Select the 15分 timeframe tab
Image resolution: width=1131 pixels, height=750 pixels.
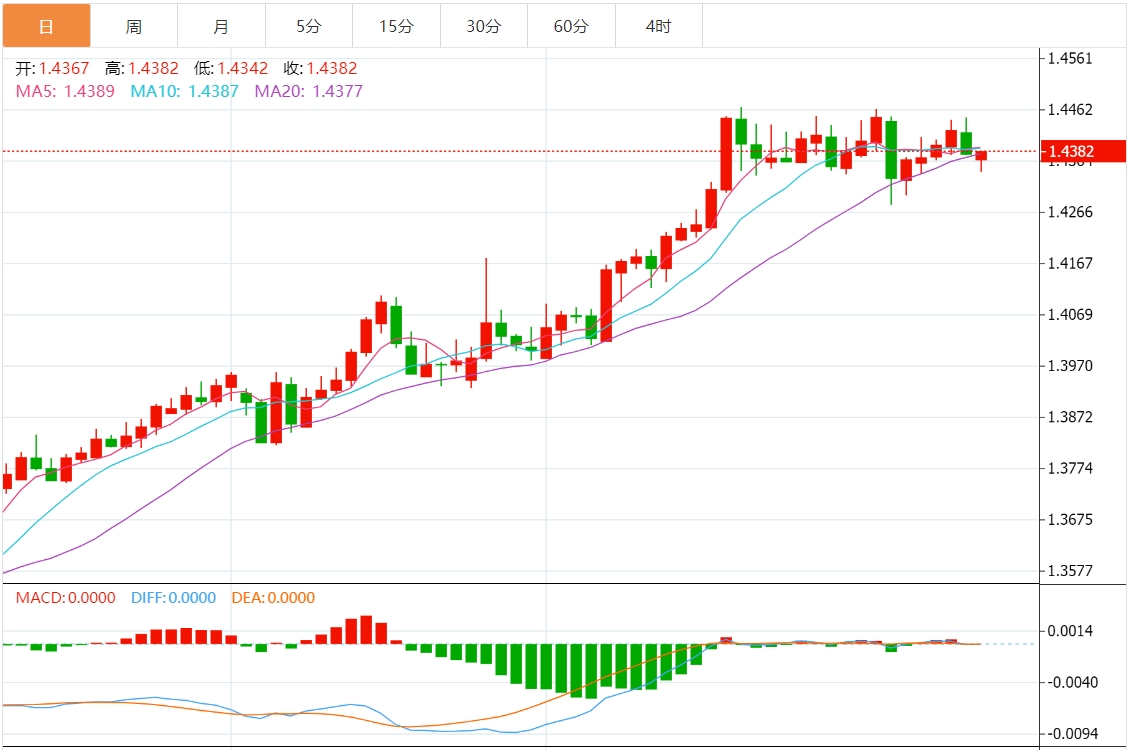point(397,27)
